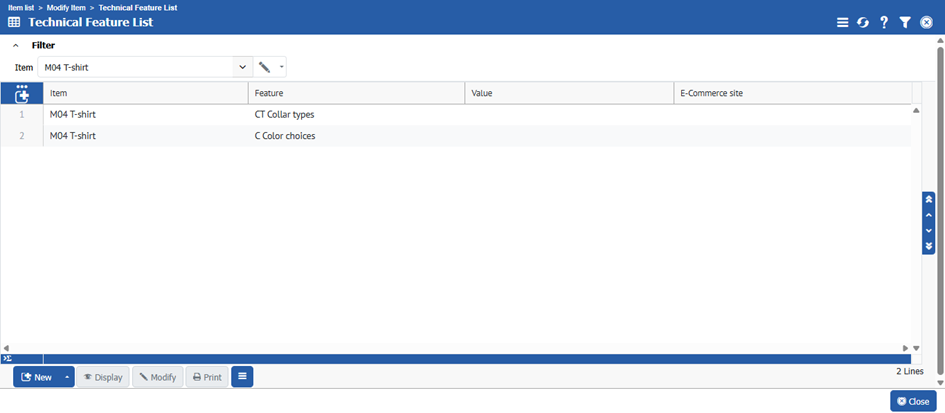Go to next record with down chevron
The width and height of the screenshot is (945, 413).
coord(928,231)
